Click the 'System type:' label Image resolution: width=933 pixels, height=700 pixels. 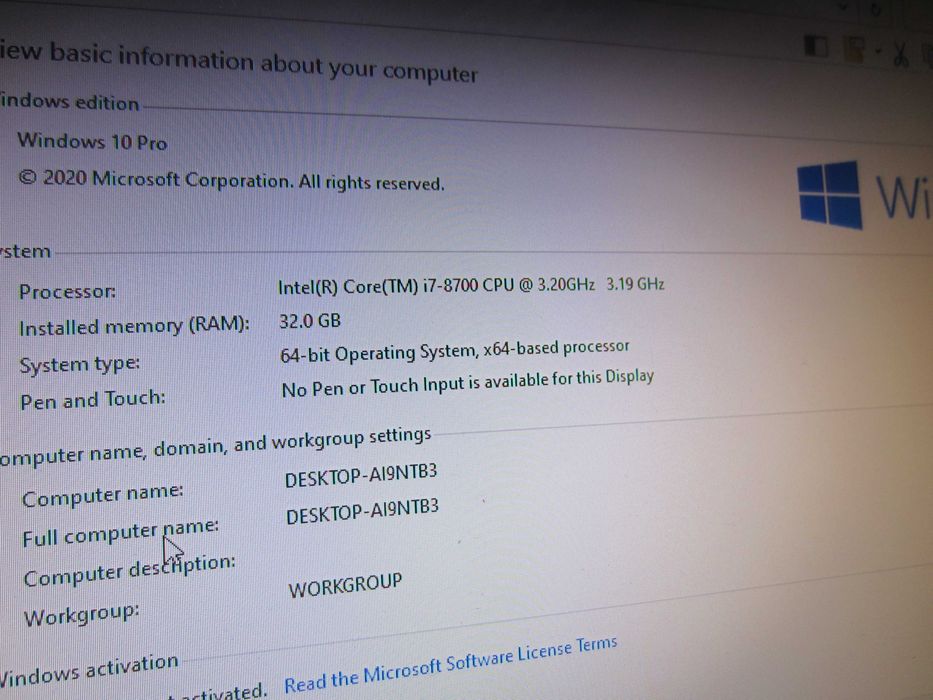tap(80, 364)
